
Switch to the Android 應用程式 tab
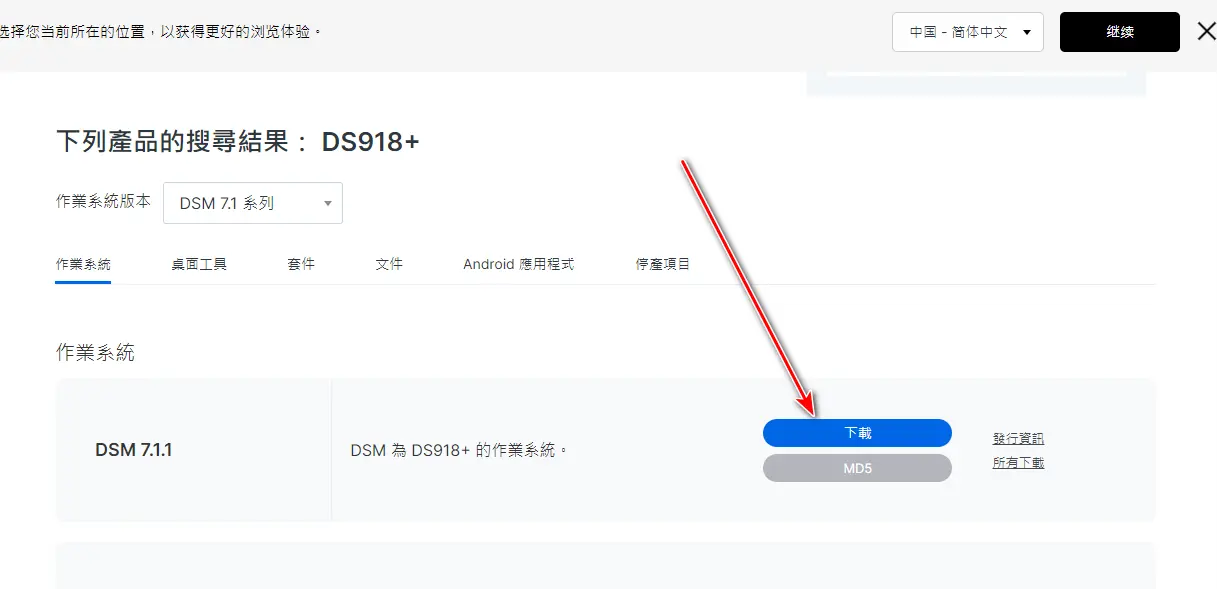click(x=518, y=264)
